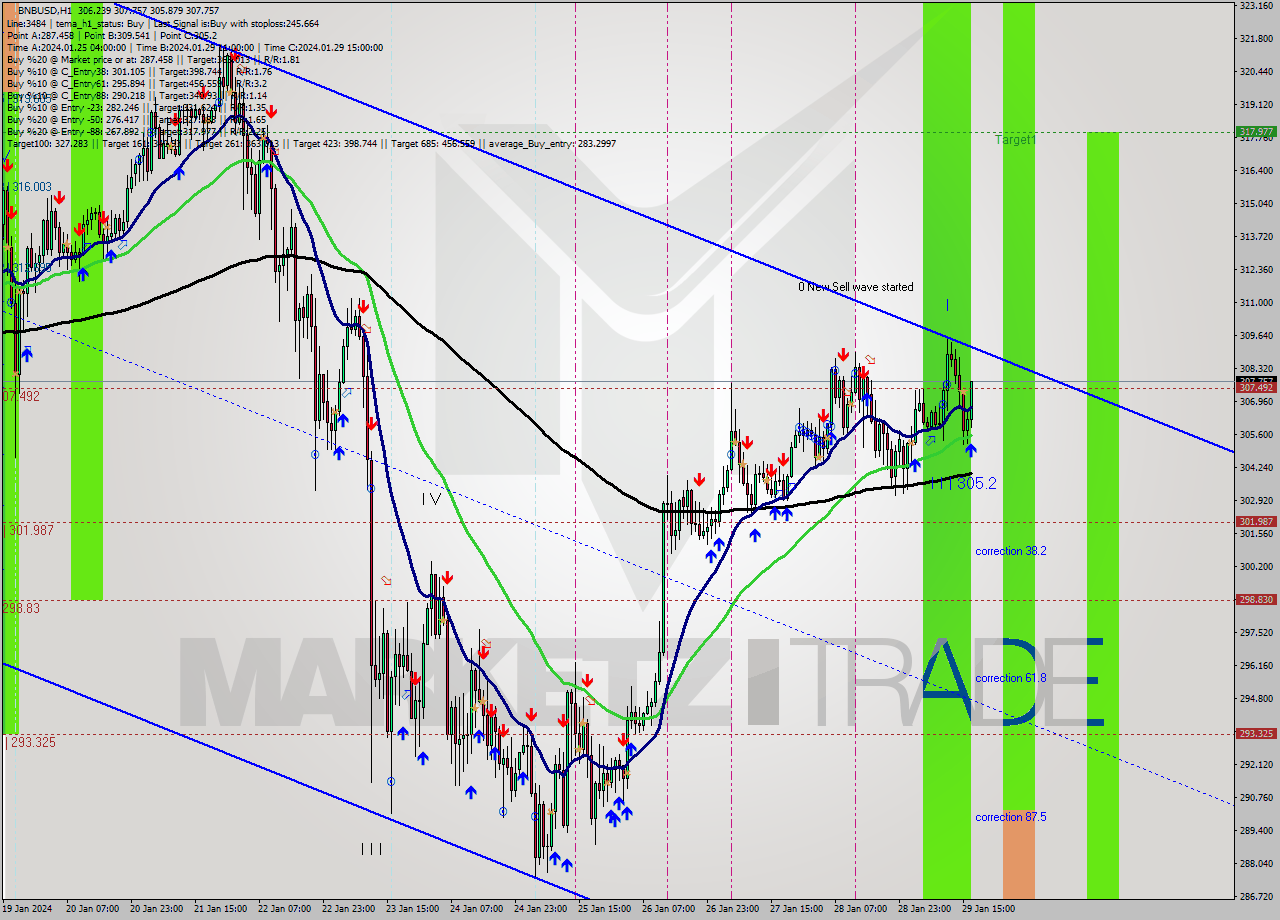The height and width of the screenshot is (920, 1280).
Task: Click the left-side 298.83 level label
Action: [21, 608]
